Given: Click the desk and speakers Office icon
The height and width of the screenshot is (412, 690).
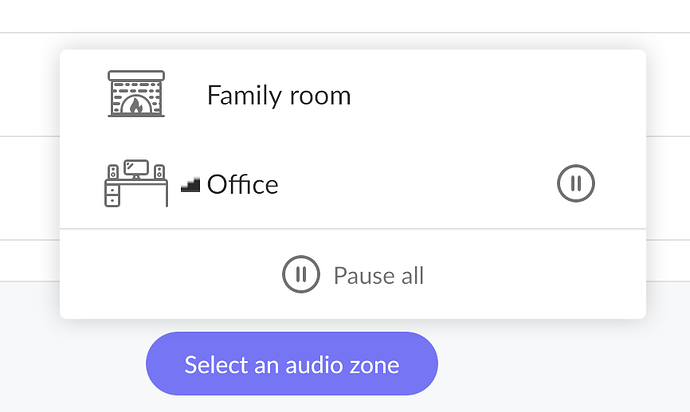Looking at the screenshot, I should [136, 183].
